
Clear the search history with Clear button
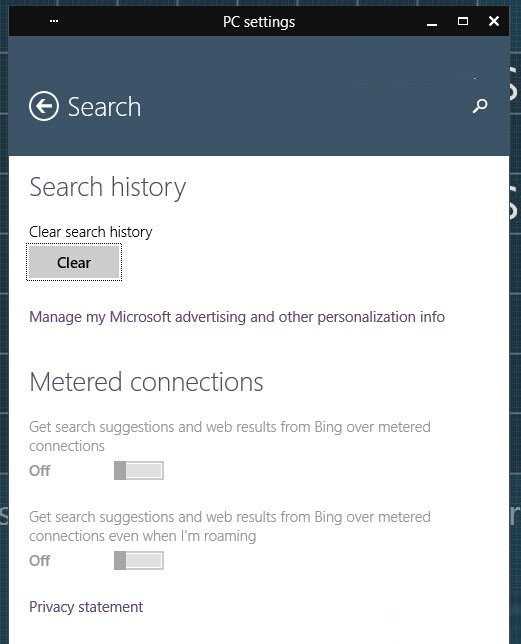coord(74,262)
